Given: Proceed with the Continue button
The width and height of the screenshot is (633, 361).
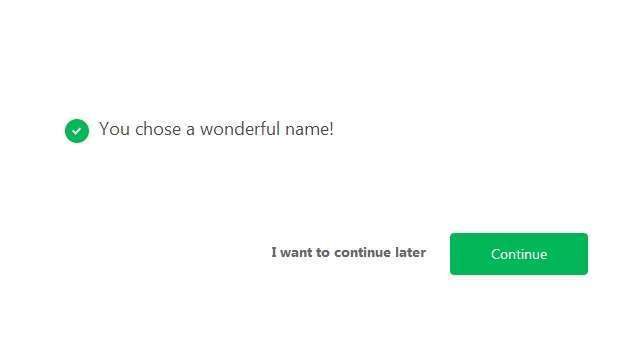Looking at the screenshot, I should [x=519, y=254].
